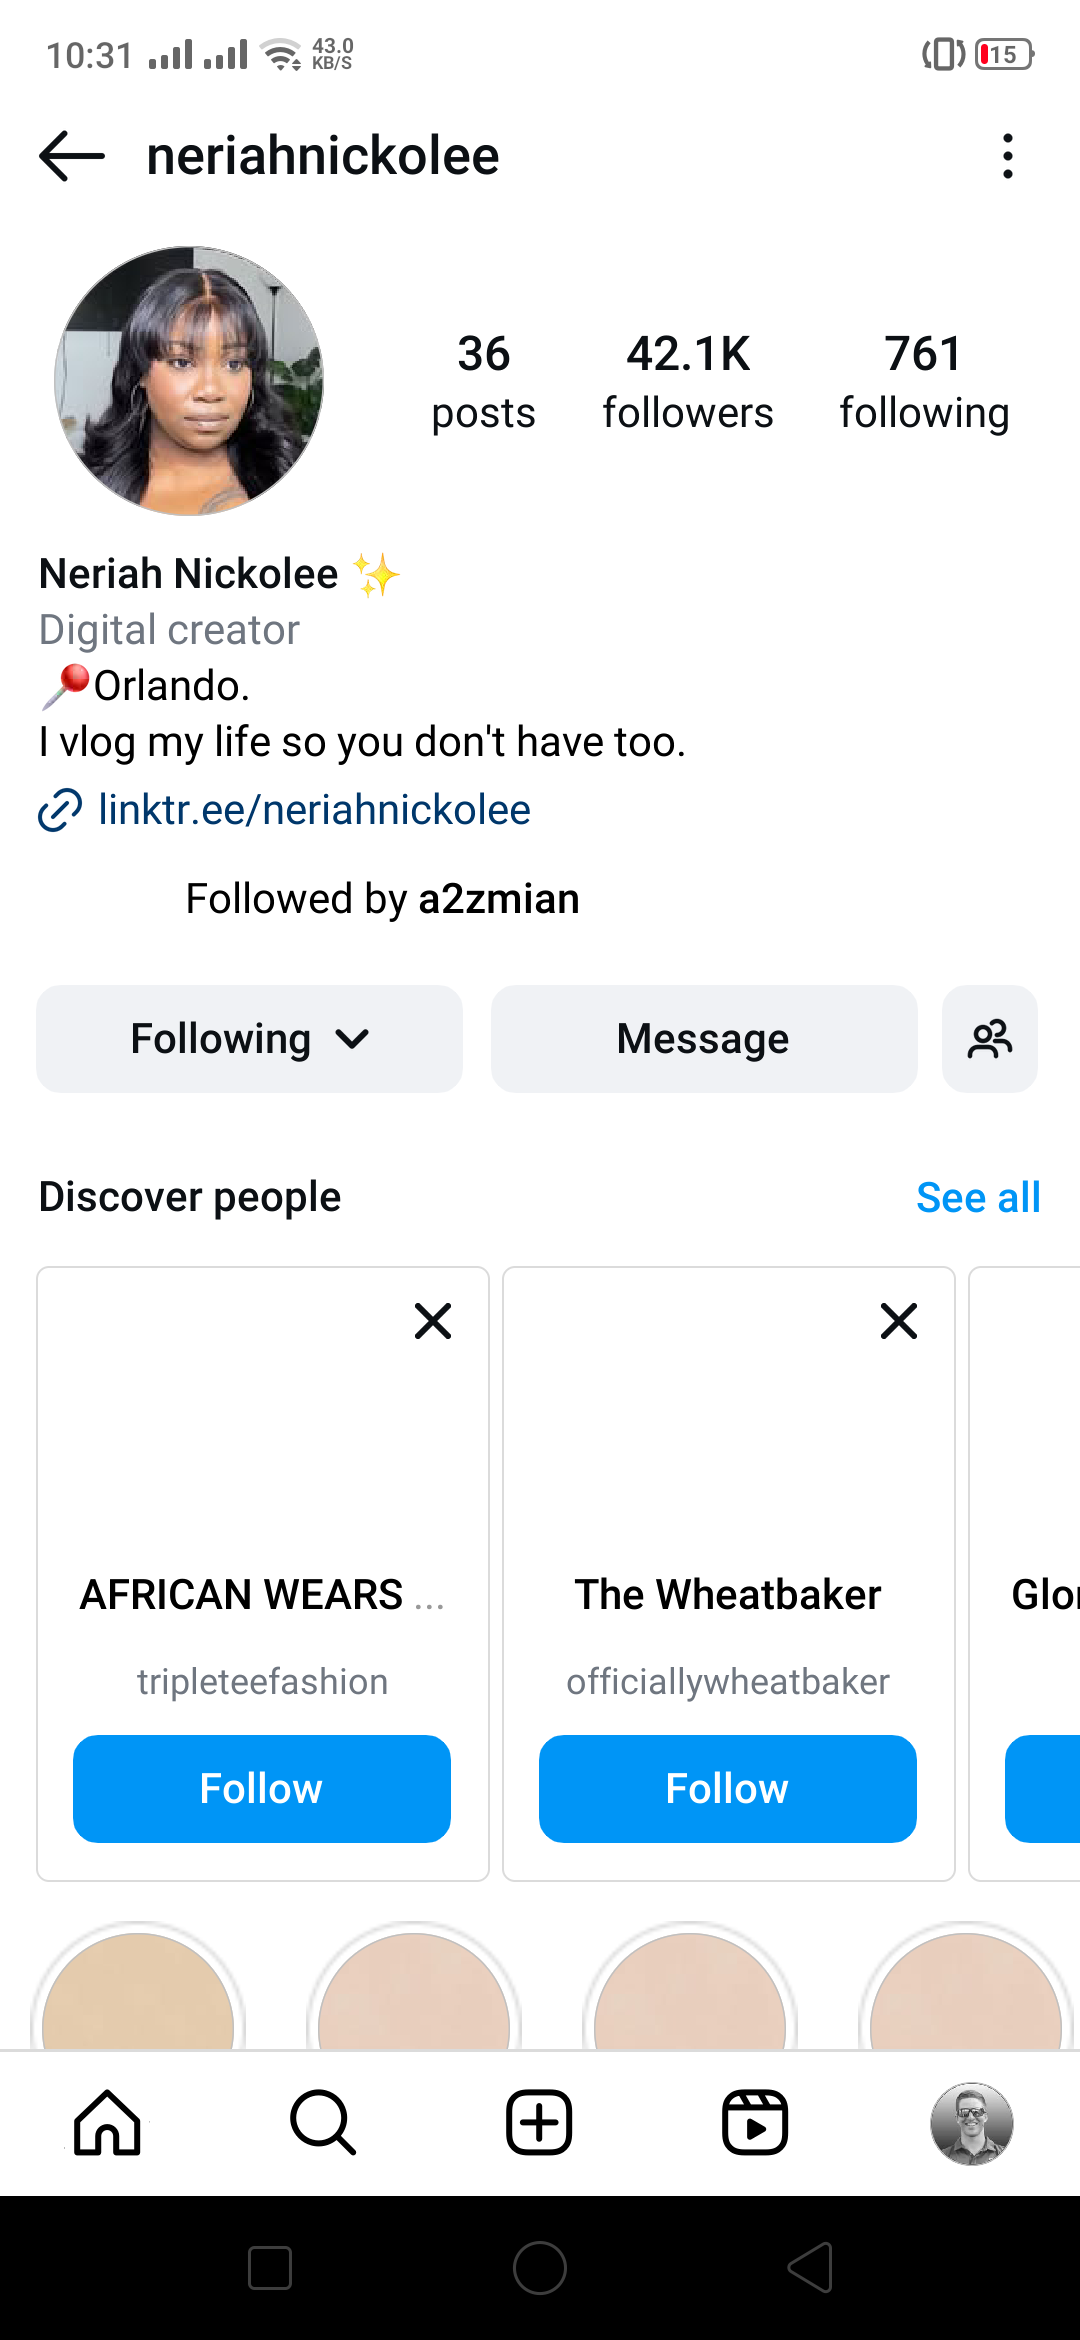Viewport: 1080px width, 2340px height.
Task: Go to the Home feed icon
Action: click(x=108, y=2122)
